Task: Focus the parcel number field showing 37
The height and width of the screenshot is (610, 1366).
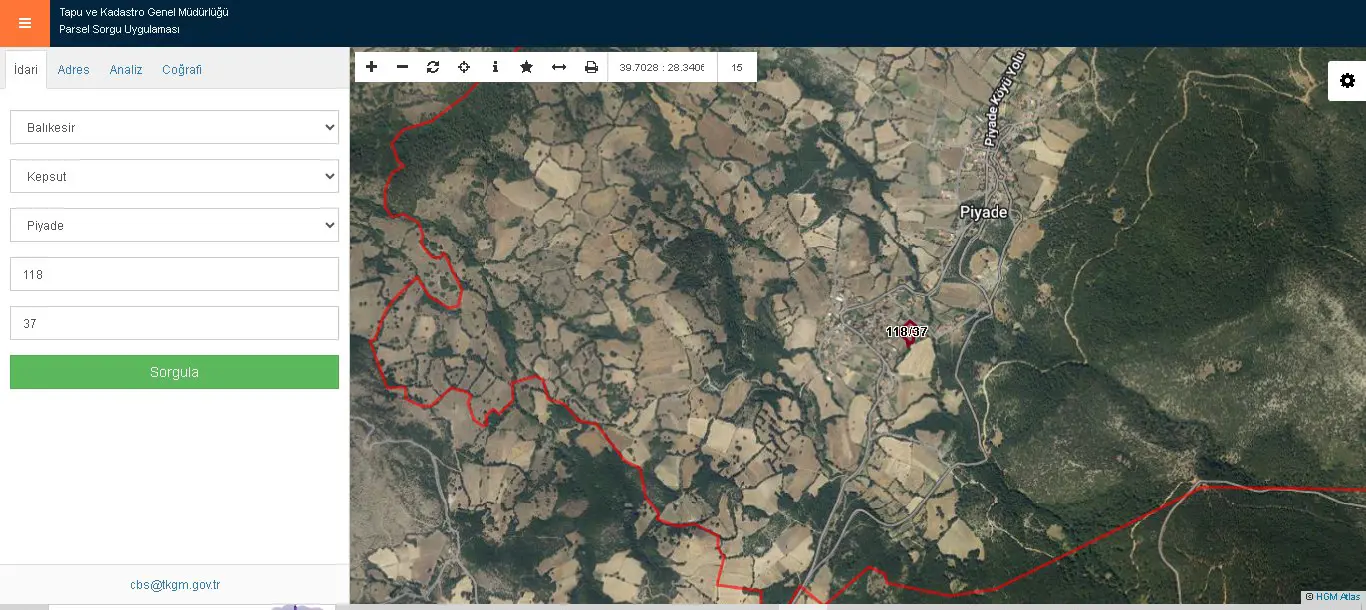Action: pyautogui.click(x=174, y=323)
